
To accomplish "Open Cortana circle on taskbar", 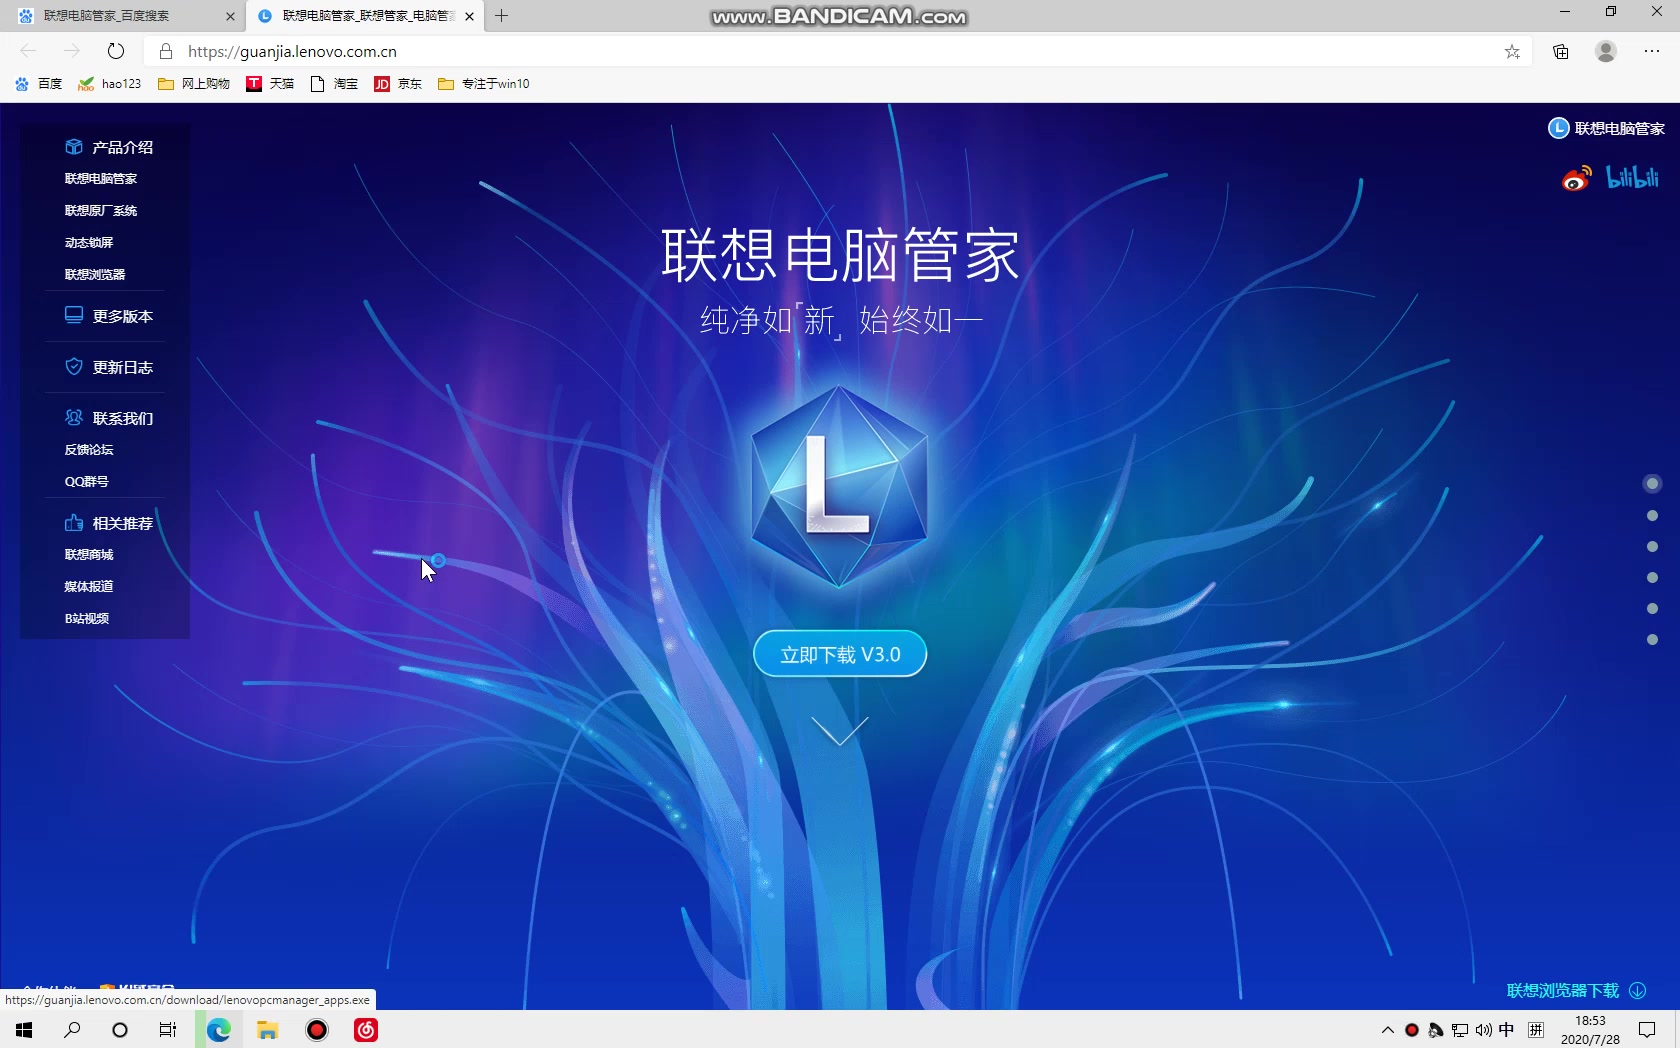I will click(120, 1030).
